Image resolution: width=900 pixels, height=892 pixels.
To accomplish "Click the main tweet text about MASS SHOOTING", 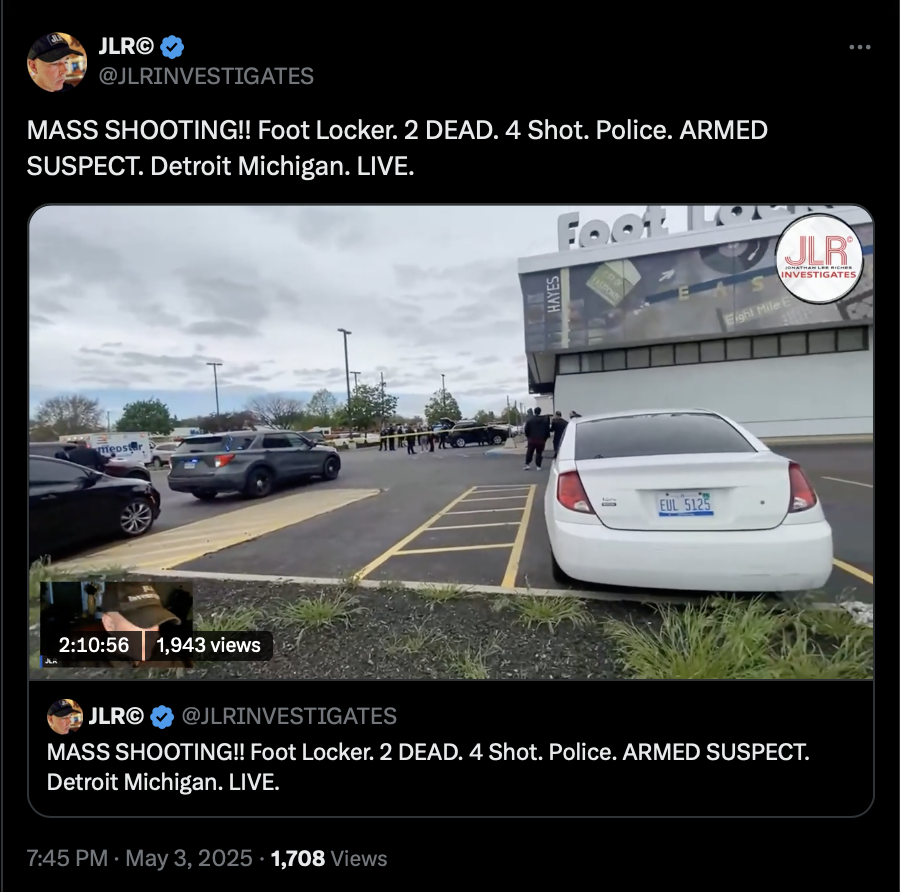I will (x=397, y=148).
